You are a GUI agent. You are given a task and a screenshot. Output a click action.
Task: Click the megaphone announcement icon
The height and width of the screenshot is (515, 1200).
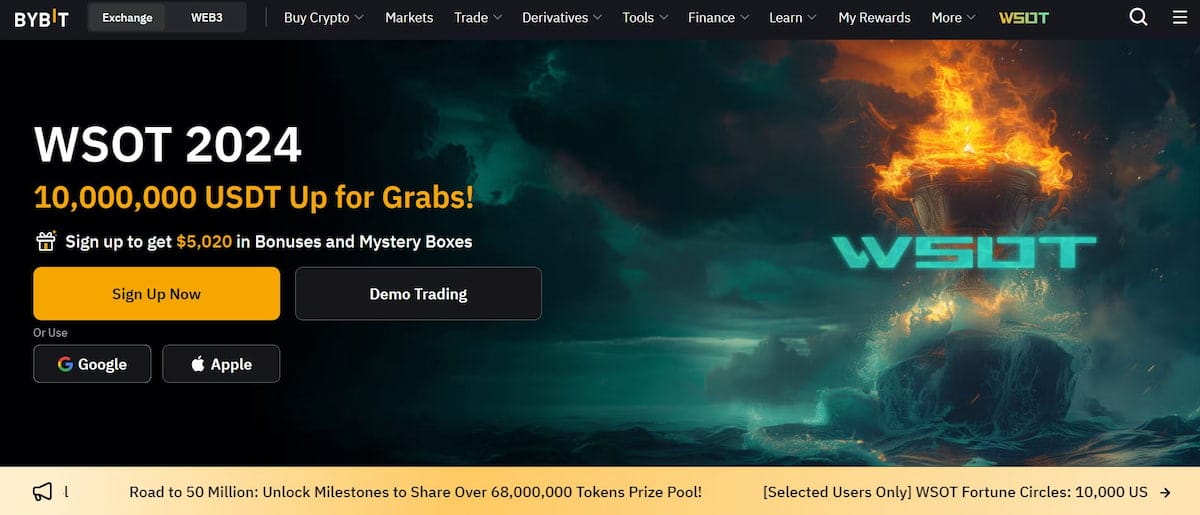pos(42,492)
